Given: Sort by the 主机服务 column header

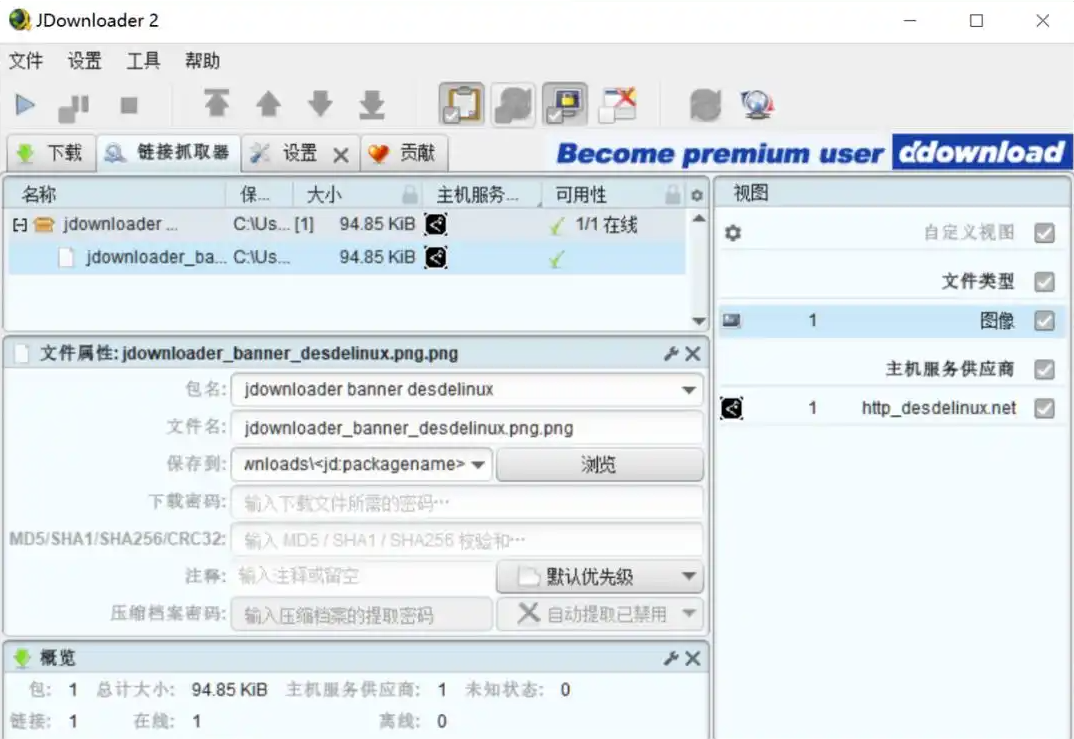Looking at the screenshot, I should pos(482,195).
